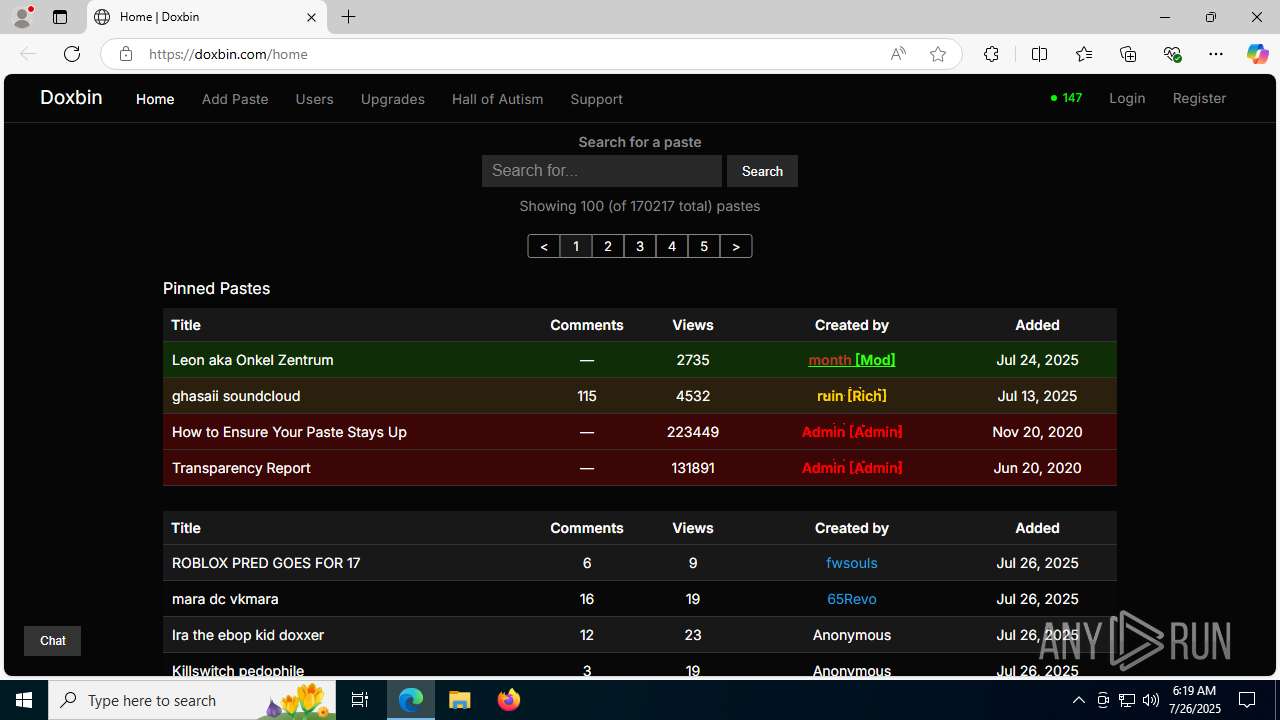Open 'How to Ensure Your Paste Stays Up'
Viewport: 1280px width, 720px height.
(289, 432)
